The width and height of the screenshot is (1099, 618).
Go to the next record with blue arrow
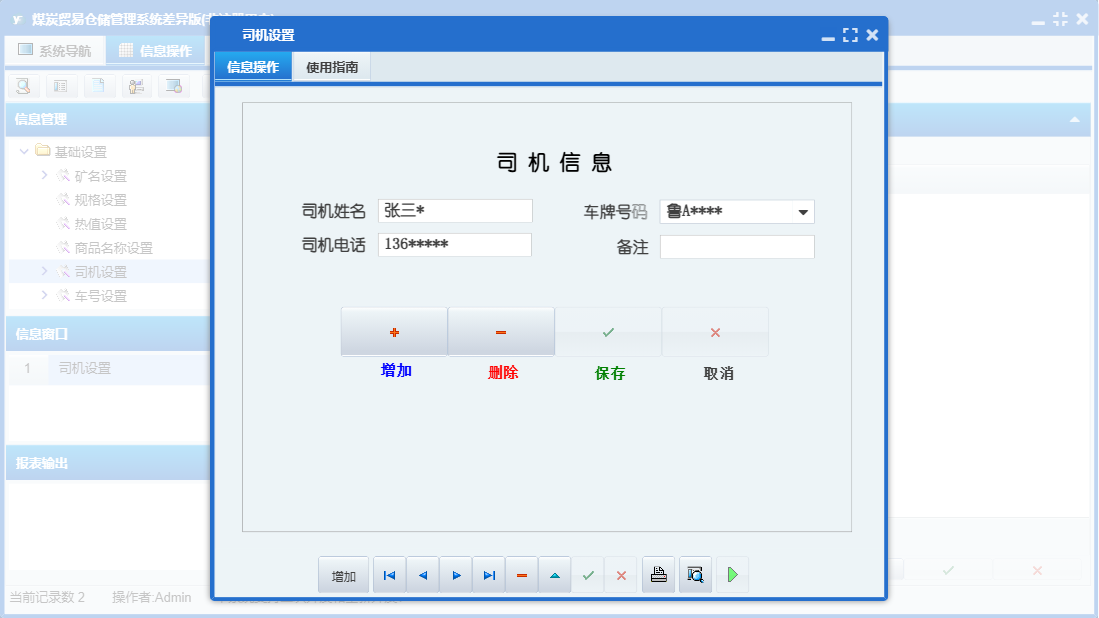point(455,574)
